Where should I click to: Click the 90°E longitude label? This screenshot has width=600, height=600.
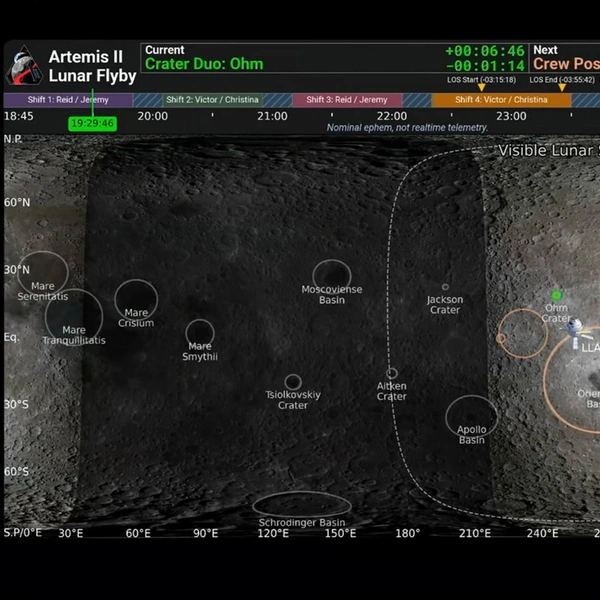205,533
